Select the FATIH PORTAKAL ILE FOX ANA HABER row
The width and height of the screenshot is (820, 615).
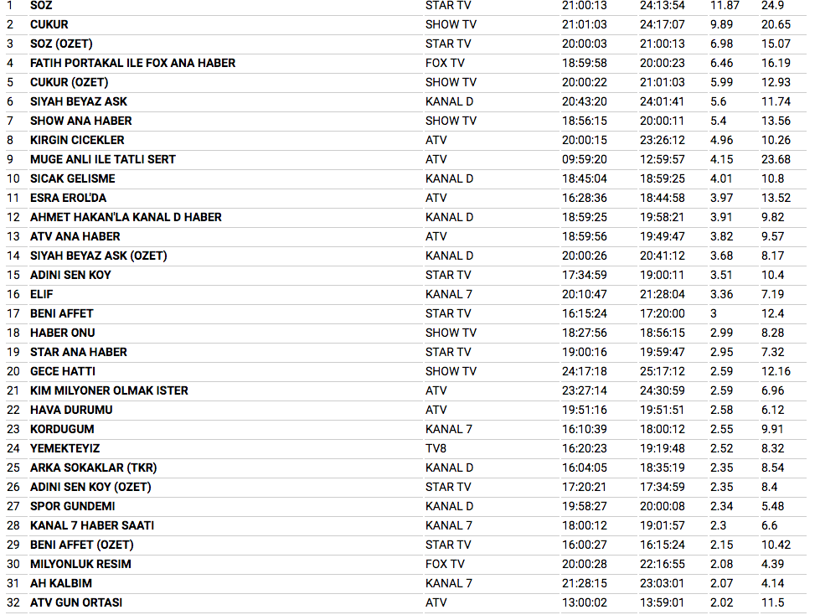click(132, 63)
